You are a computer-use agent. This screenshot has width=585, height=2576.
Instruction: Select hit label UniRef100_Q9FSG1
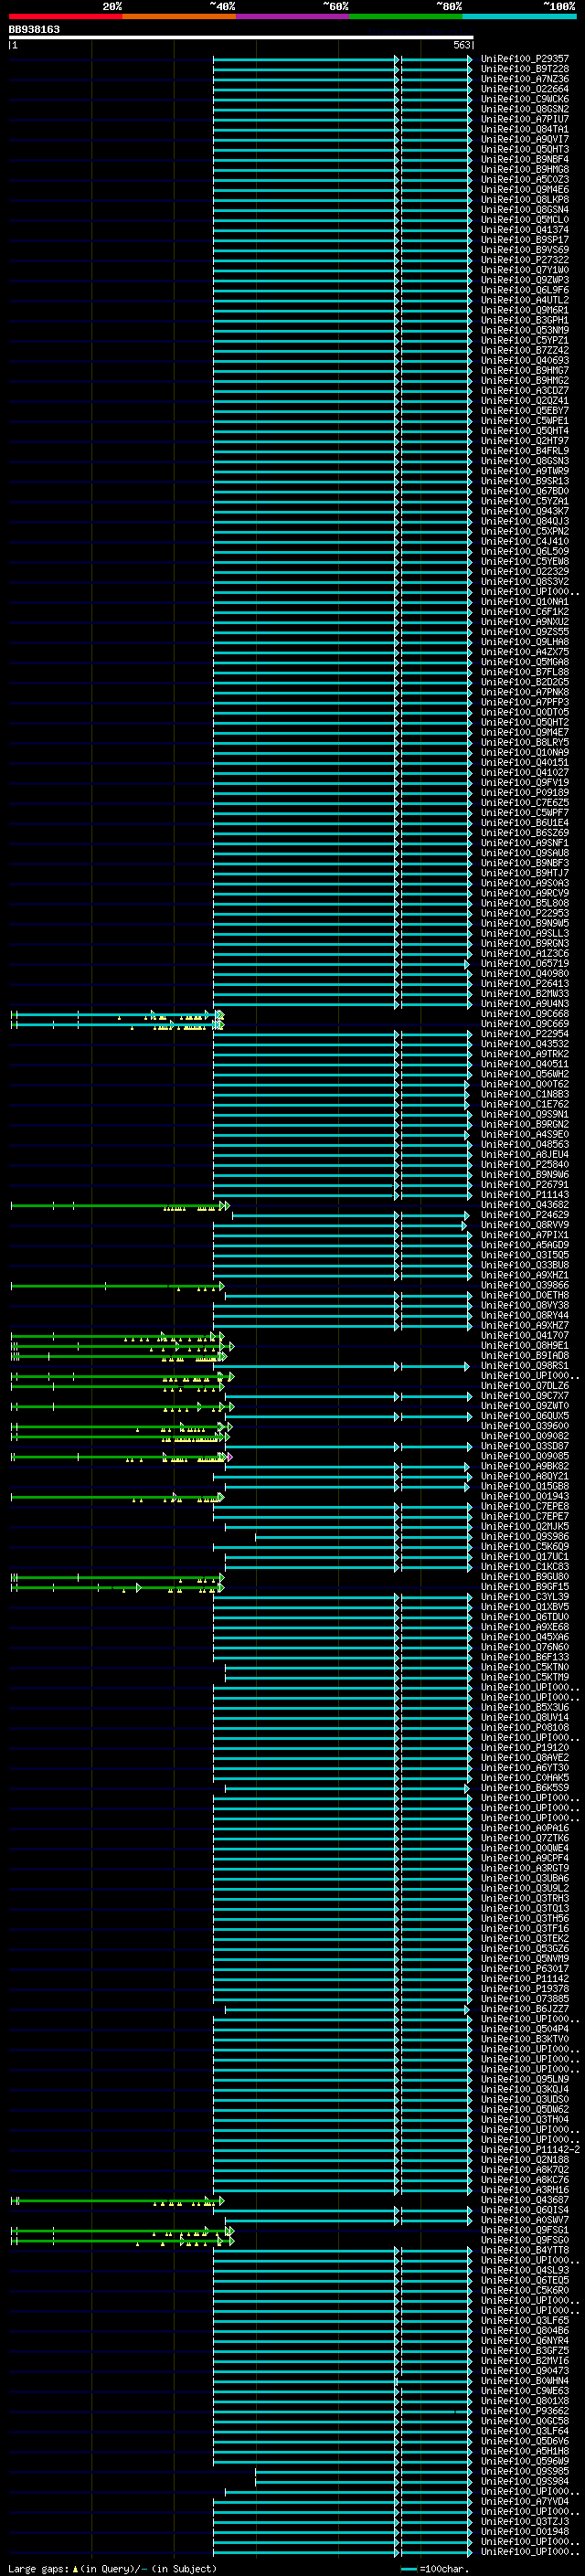point(525,2230)
